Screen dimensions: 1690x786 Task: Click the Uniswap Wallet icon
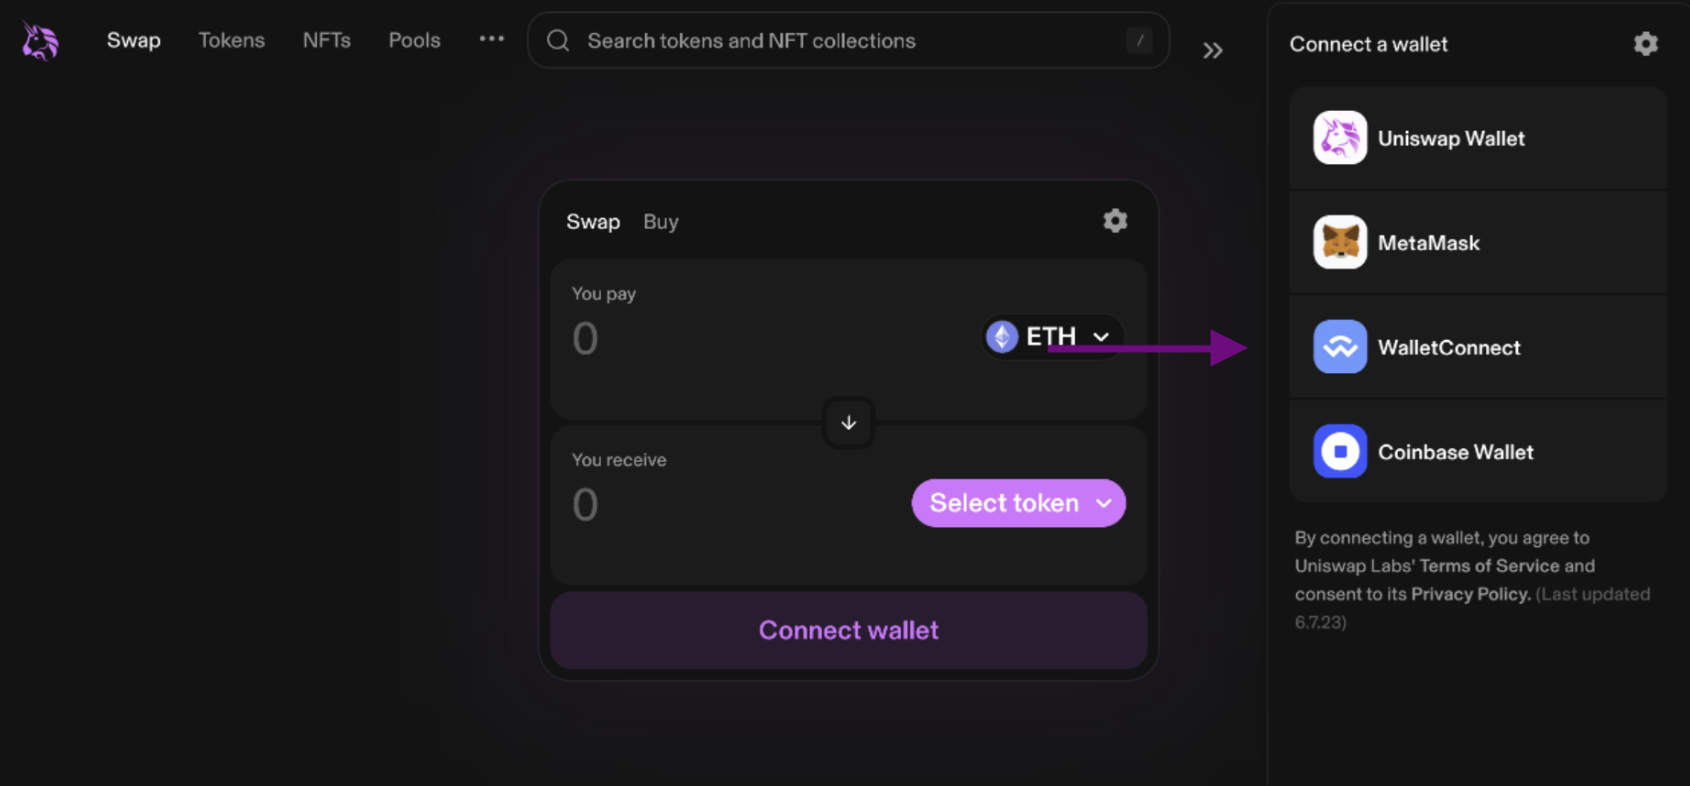[x=1339, y=137]
